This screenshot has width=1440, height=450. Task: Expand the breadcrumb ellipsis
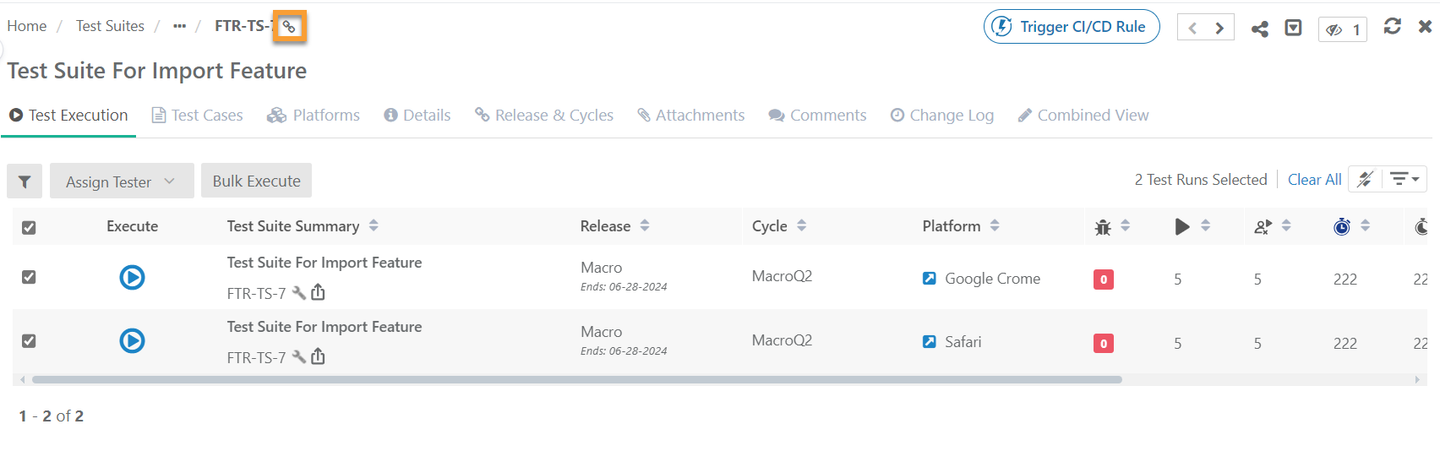pyautogui.click(x=180, y=27)
